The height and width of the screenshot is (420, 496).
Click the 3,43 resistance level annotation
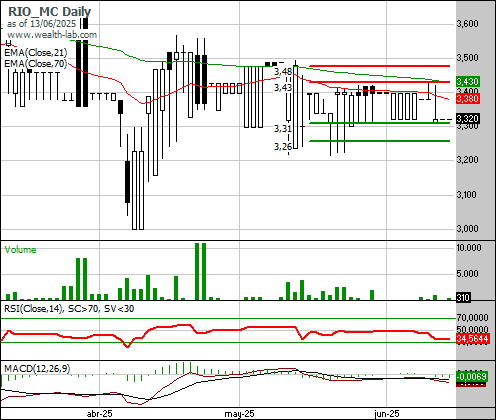(283, 88)
